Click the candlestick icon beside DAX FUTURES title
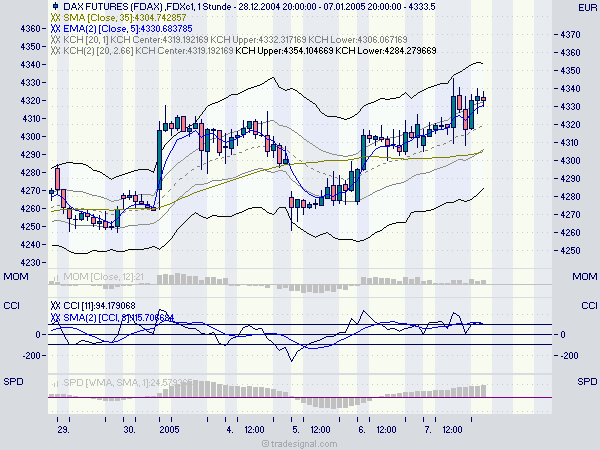600x450 pixels. [x=55, y=6]
